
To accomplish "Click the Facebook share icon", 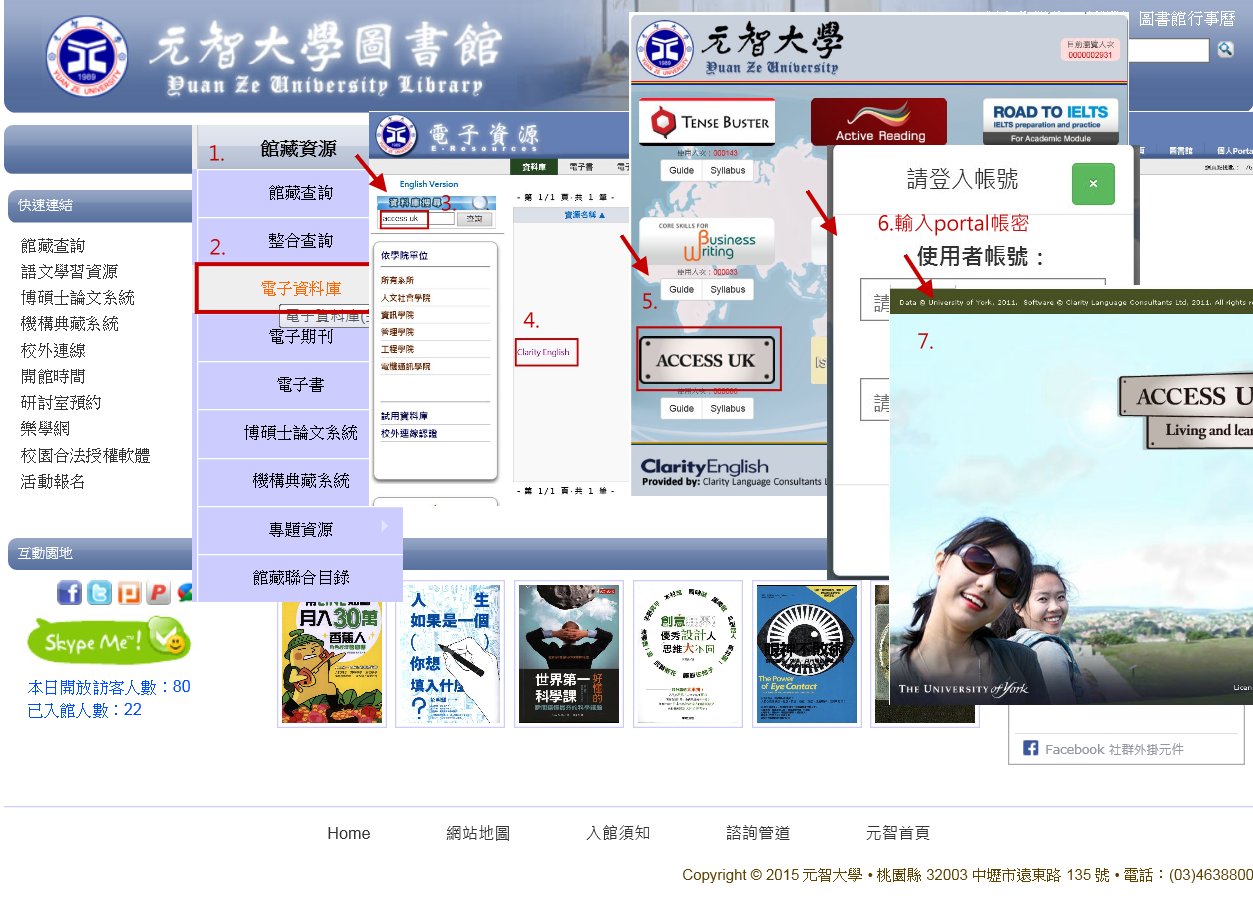I will [x=69, y=592].
